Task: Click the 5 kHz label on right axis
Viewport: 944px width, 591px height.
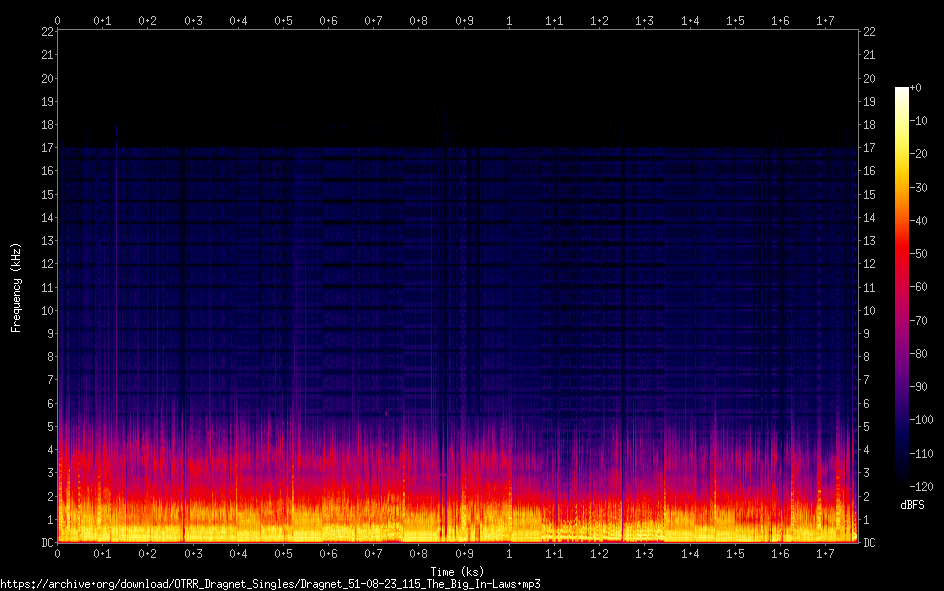Action: pos(867,427)
